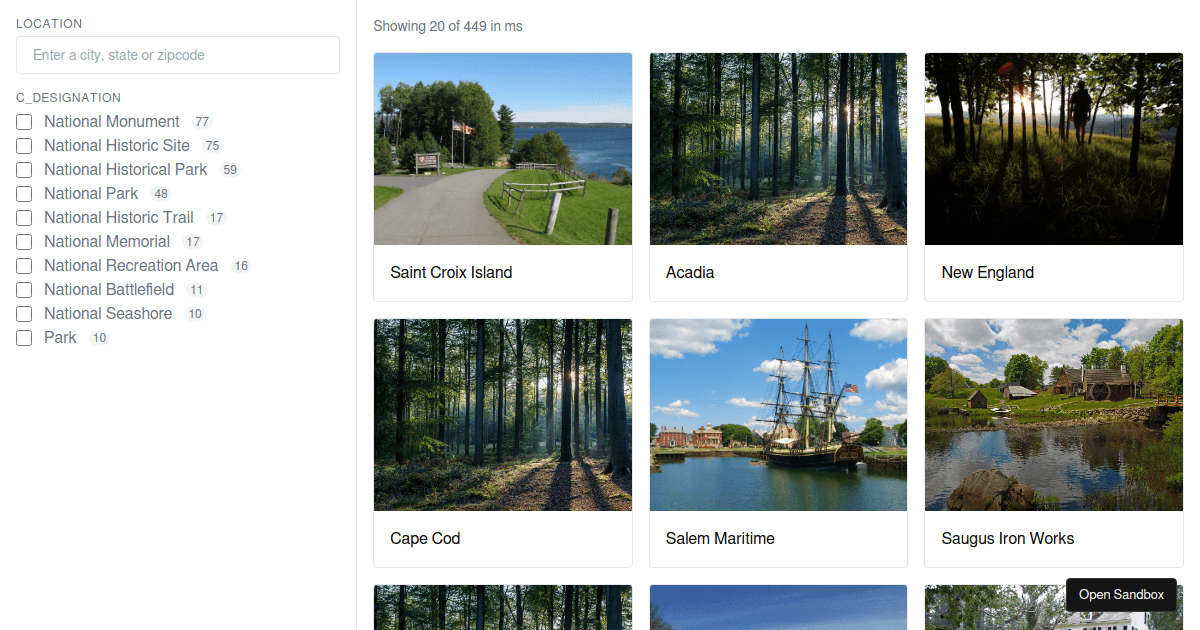1200x630 pixels.
Task: Click the C_DESIGNATION facet heading
Action: pyautogui.click(x=68, y=97)
